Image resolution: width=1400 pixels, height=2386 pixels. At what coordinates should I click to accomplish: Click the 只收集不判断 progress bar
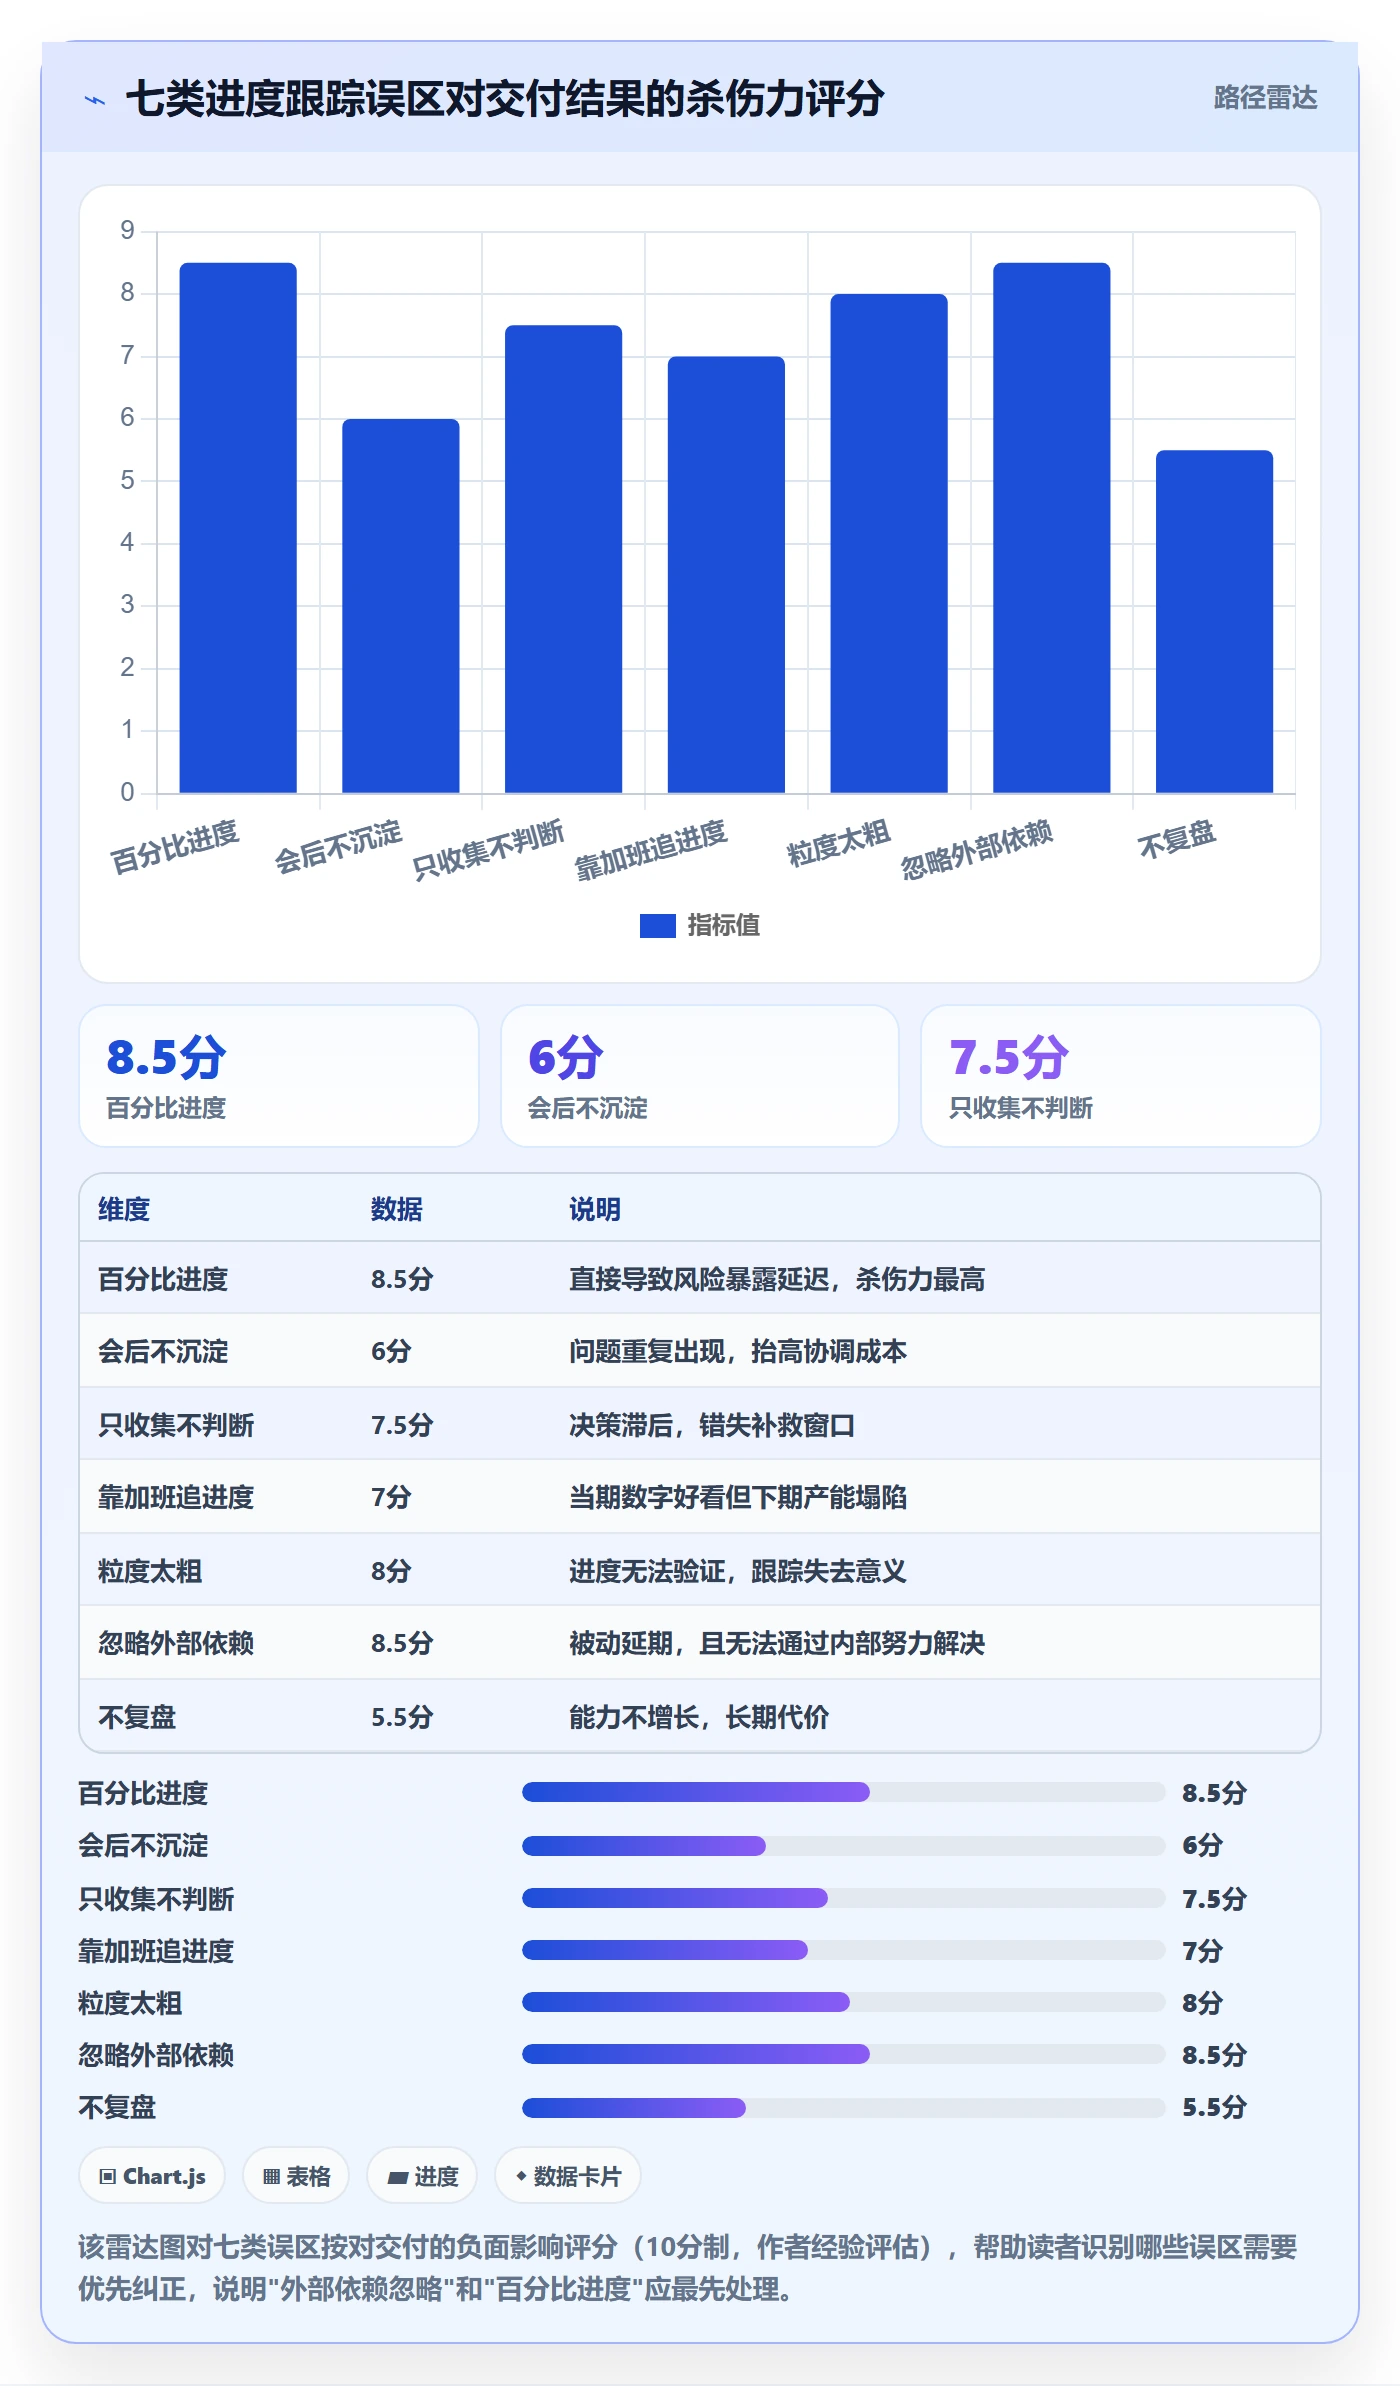pos(844,1898)
